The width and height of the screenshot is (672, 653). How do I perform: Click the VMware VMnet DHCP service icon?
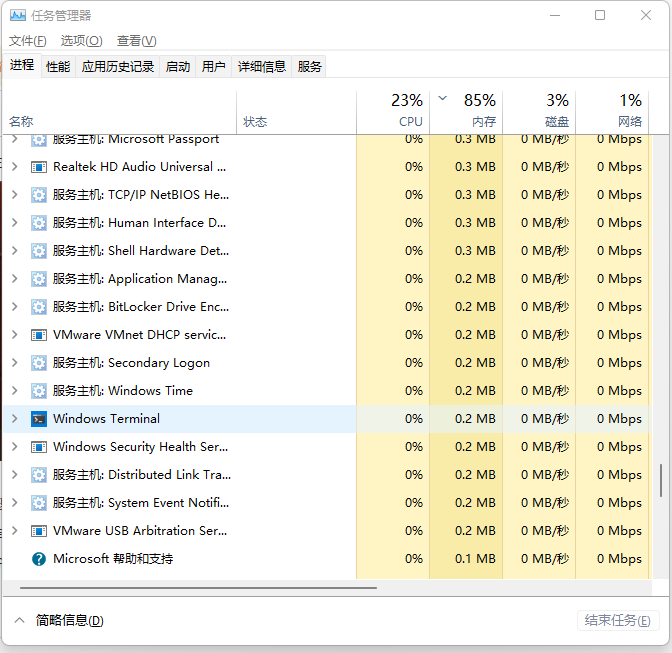coord(39,335)
